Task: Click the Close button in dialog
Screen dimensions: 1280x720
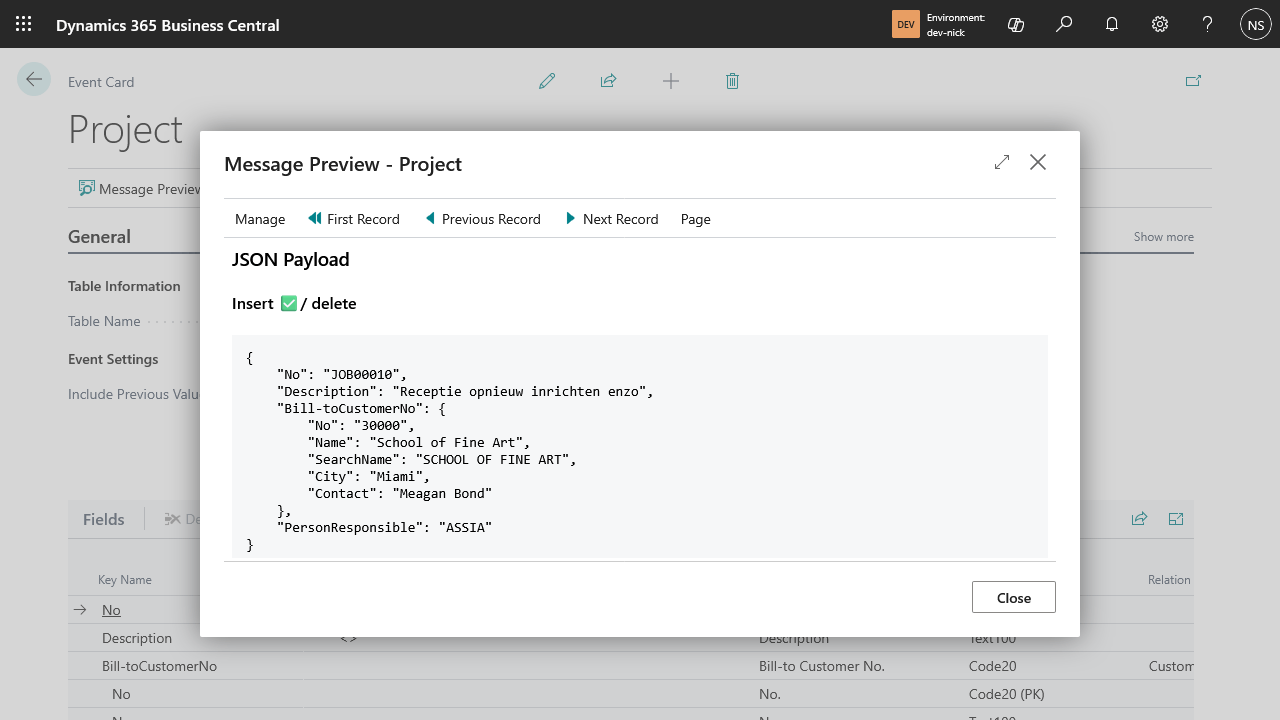Action: tap(1014, 597)
